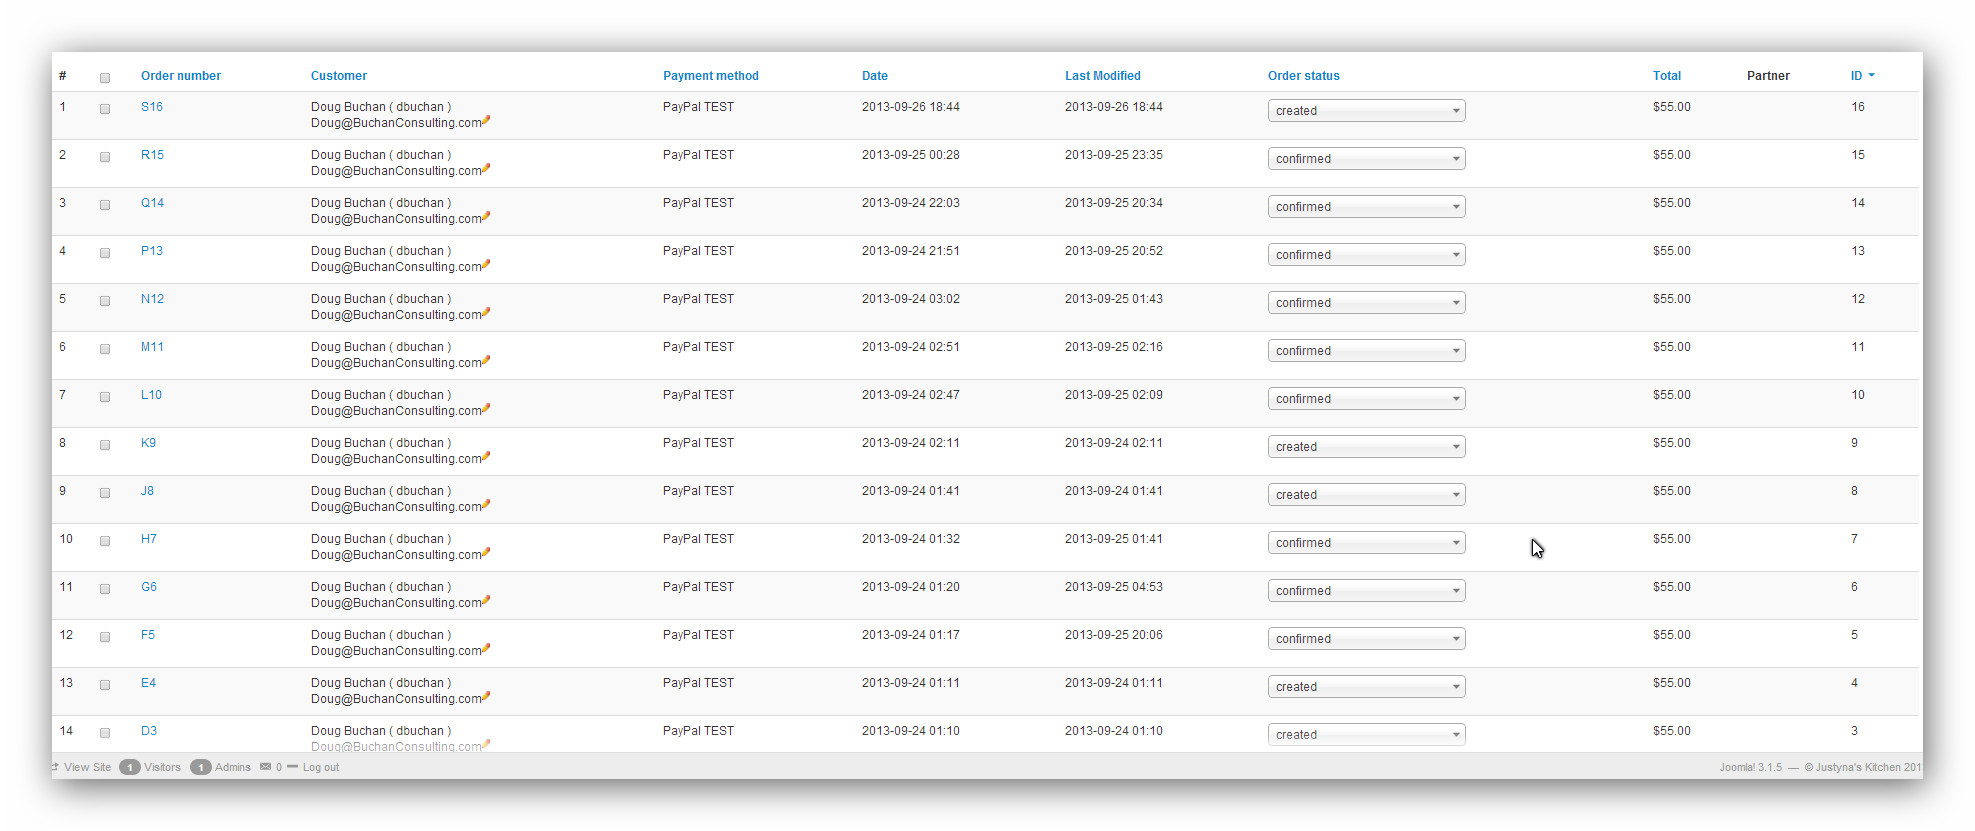The image size is (1975, 831).
Task: Edit customer using pencil in J8 row
Action: (486, 505)
